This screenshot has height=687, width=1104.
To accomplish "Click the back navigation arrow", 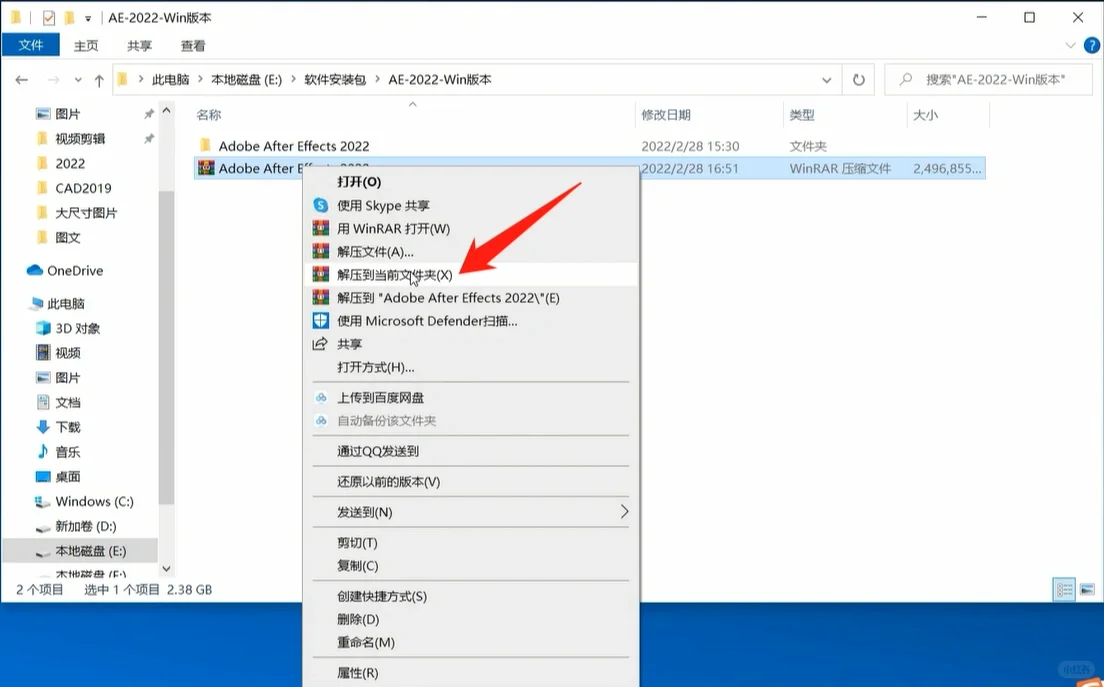I will (22, 79).
